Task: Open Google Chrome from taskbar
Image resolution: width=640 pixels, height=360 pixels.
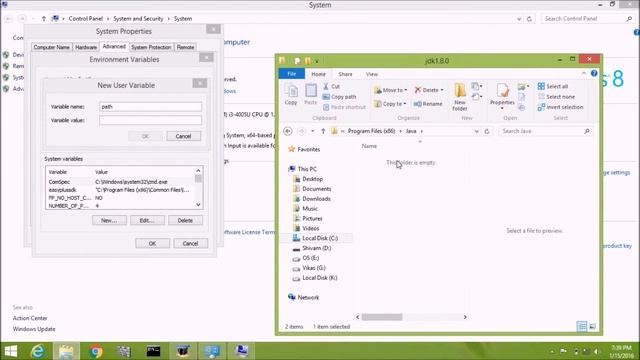Action: (x=96, y=351)
